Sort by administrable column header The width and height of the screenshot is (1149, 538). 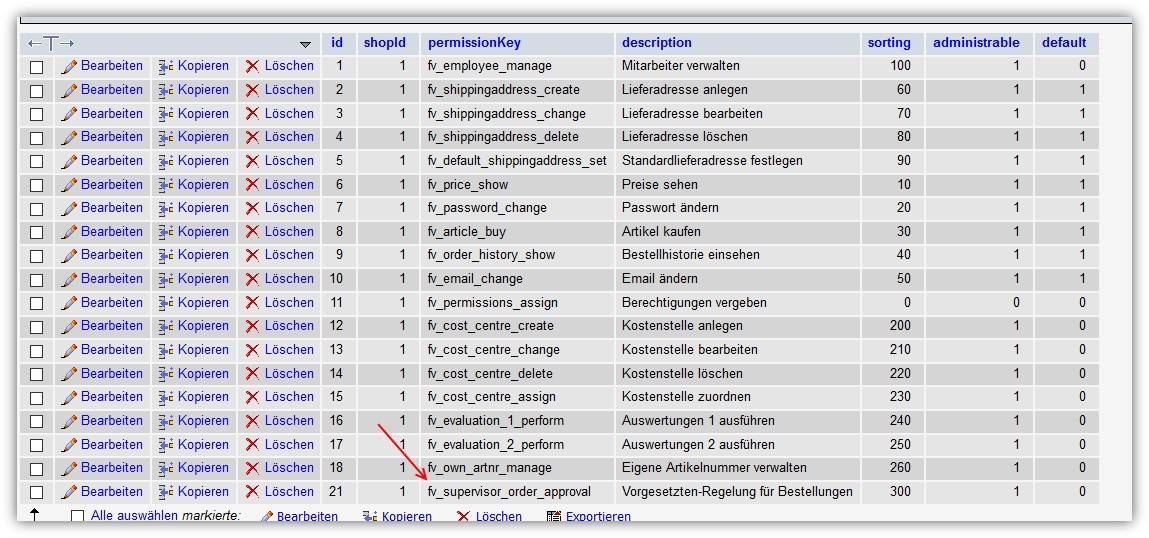point(976,43)
